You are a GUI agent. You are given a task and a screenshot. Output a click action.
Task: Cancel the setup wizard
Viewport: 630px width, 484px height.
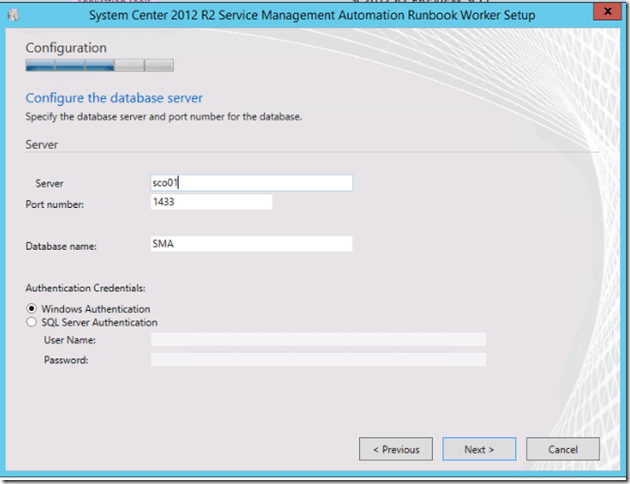pyautogui.click(x=562, y=449)
